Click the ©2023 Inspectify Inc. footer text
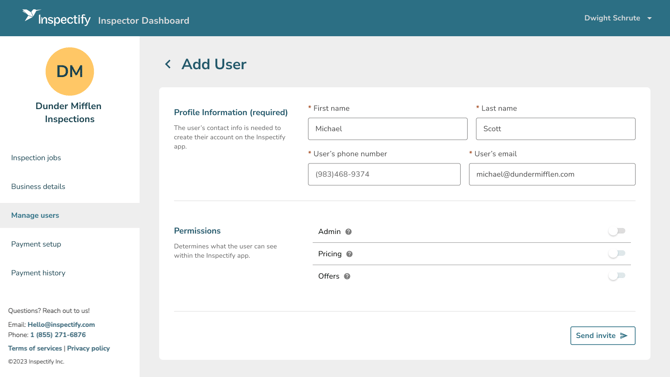This screenshot has height=377, width=670. (36, 362)
